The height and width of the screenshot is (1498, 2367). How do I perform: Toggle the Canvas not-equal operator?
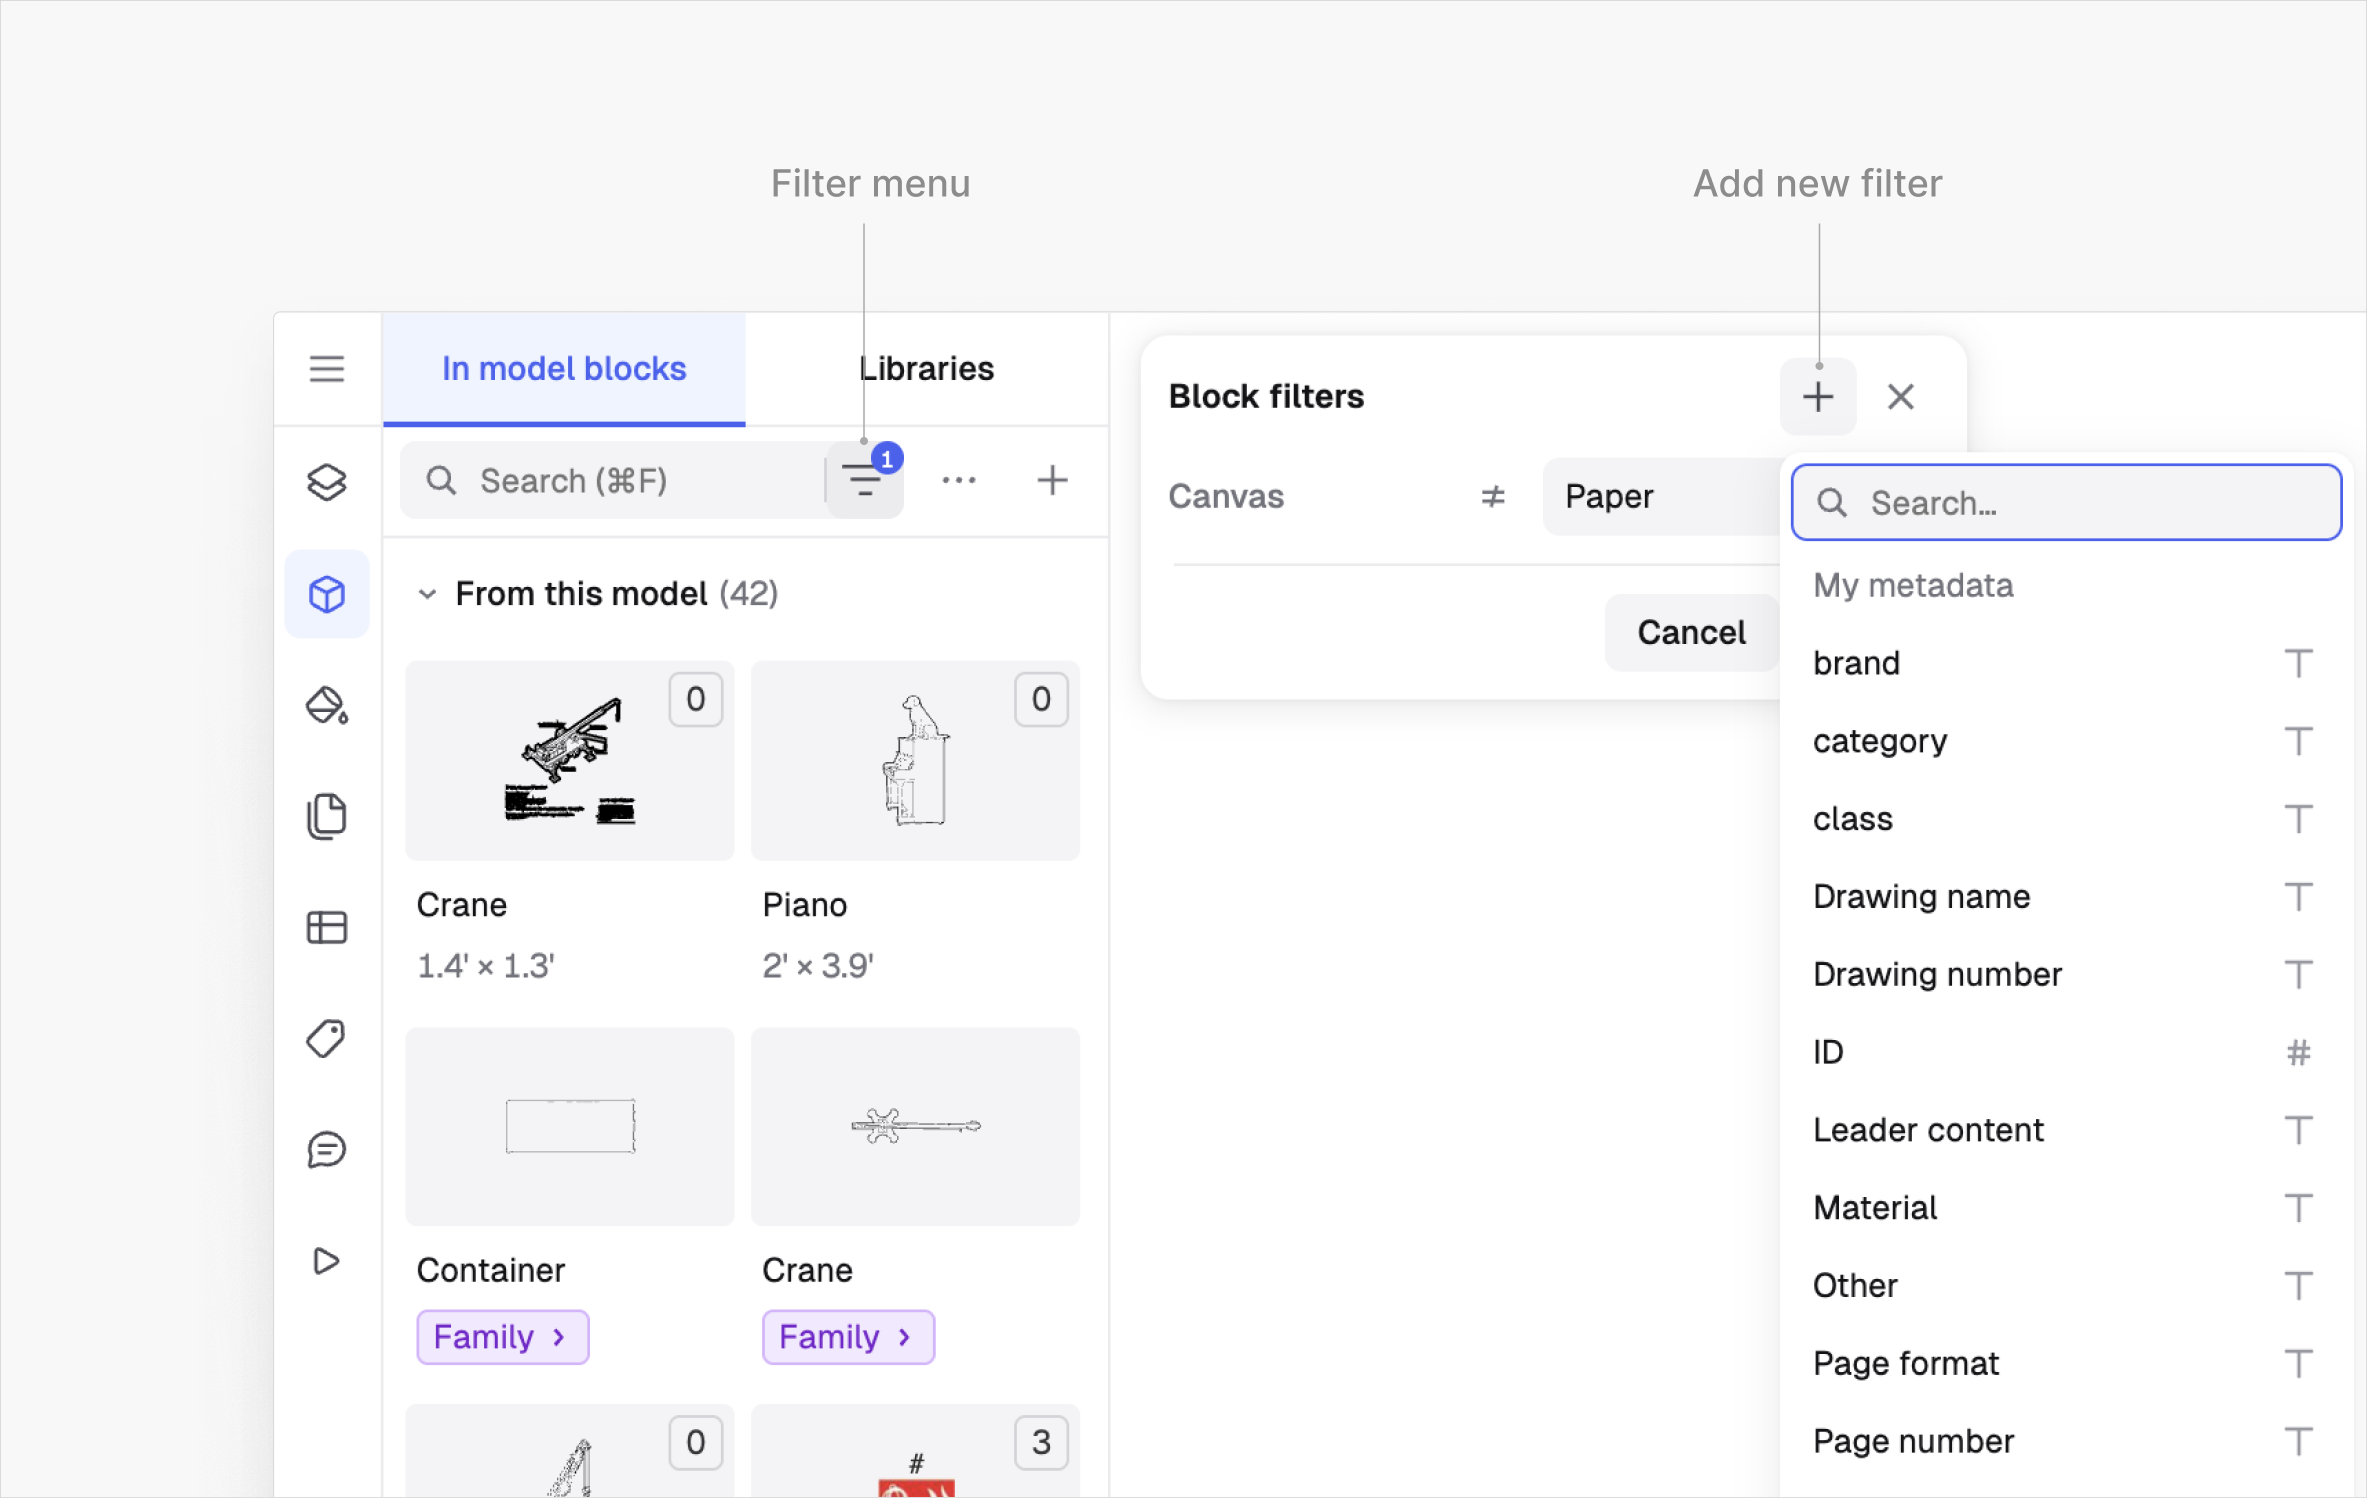click(1492, 497)
